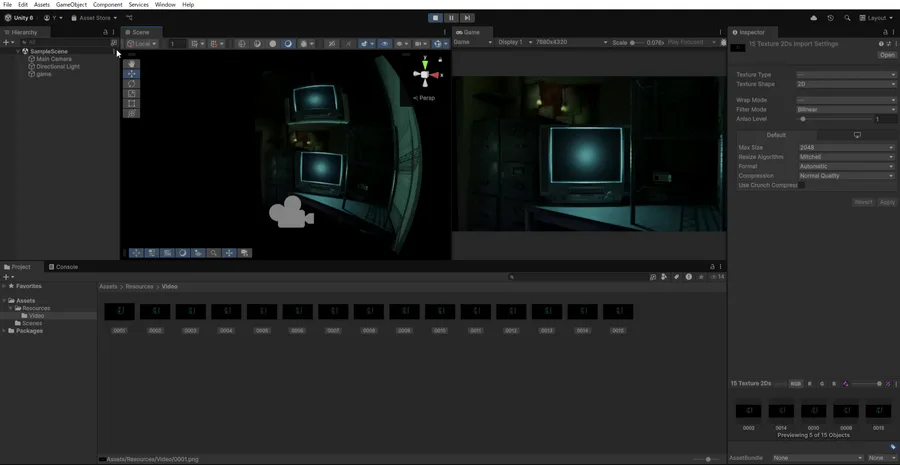
Task: Open the GameObject menu
Action: pos(71,5)
